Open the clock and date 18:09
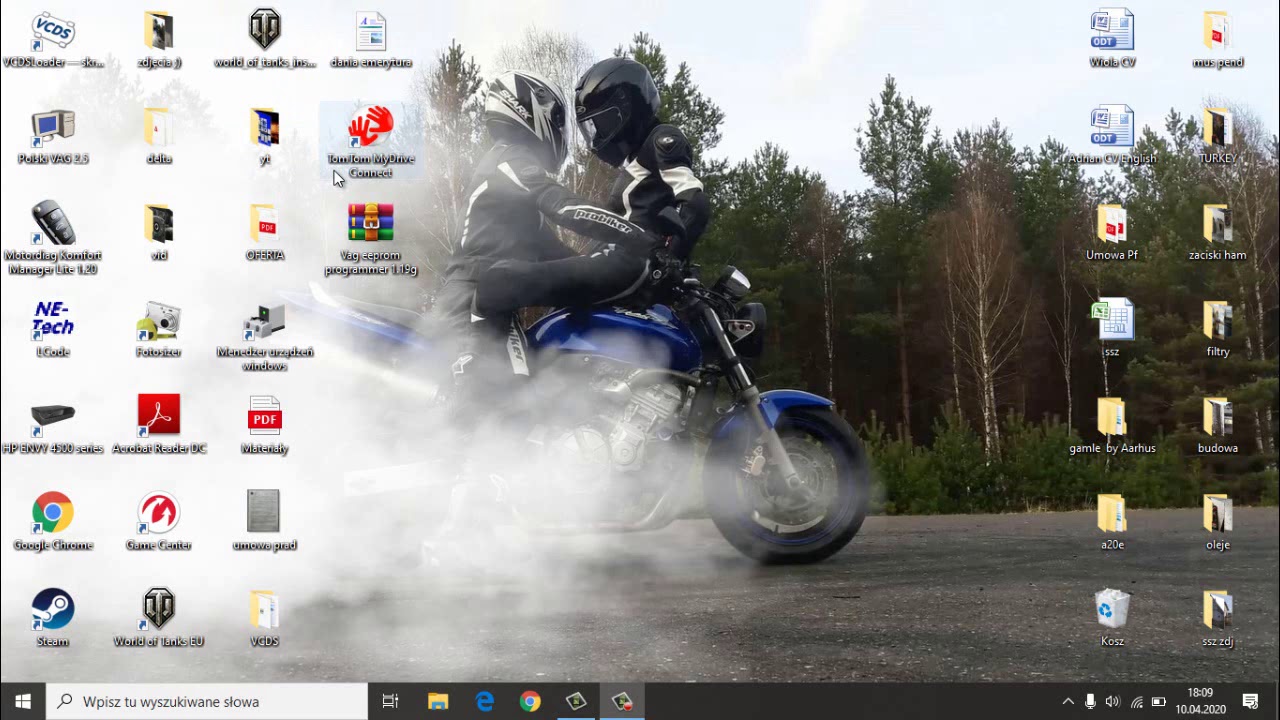1280x720 pixels. pyautogui.click(x=1200, y=702)
